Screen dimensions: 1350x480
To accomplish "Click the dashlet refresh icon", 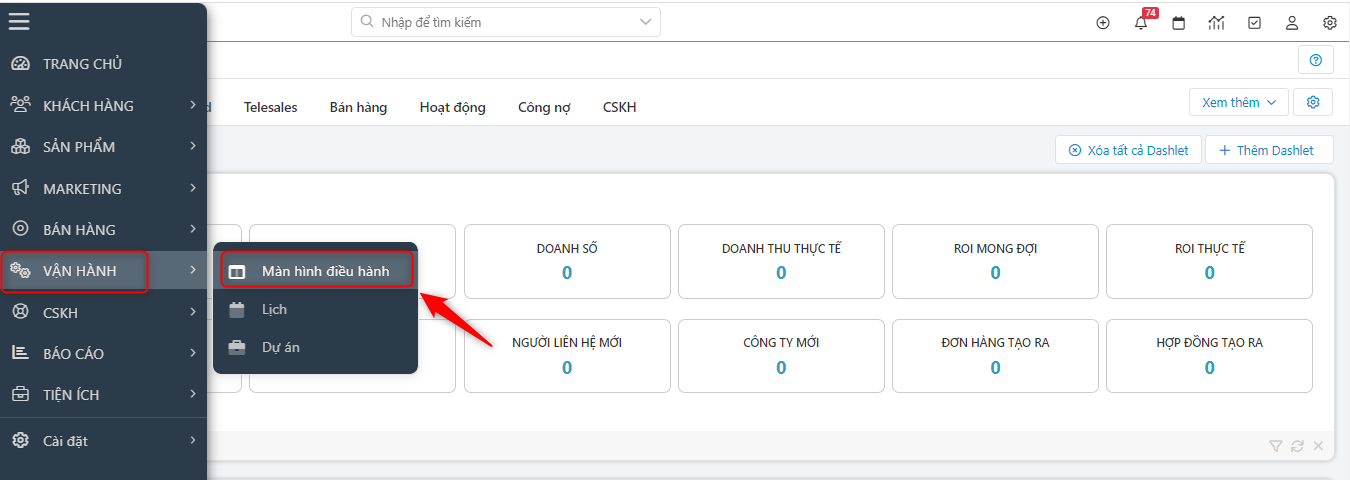I will tap(1298, 446).
